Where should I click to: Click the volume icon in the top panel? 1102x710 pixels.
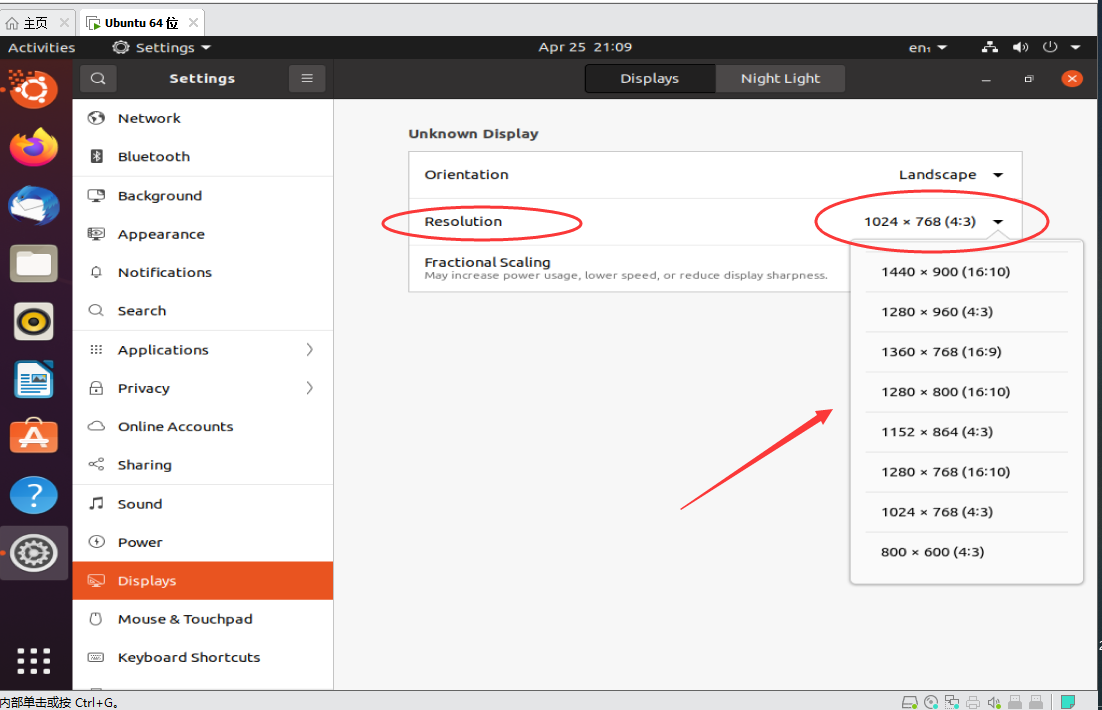(x=1020, y=46)
